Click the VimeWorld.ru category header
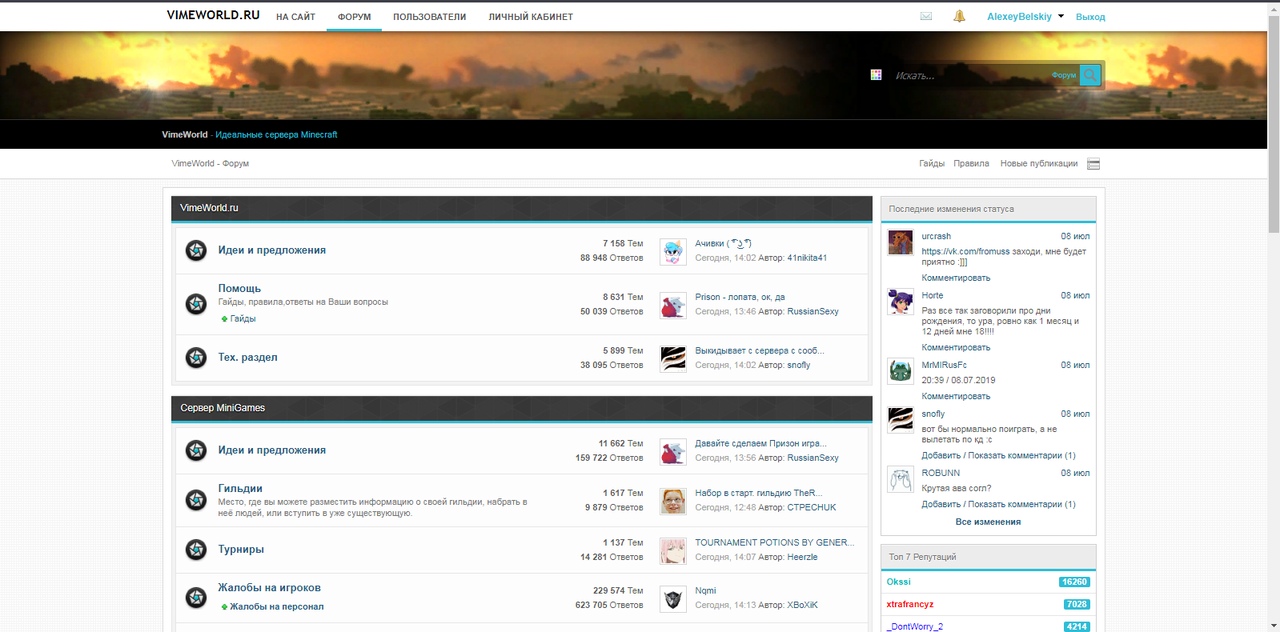This screenshot has height=632, width=1280. 522,208
